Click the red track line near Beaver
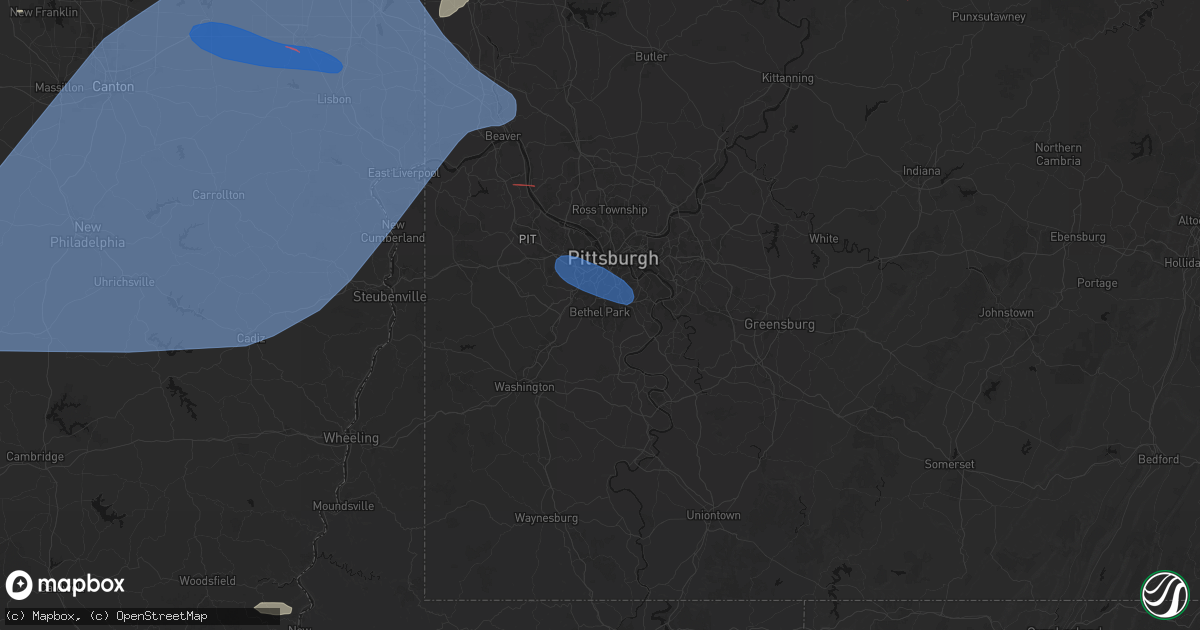Viewport: 1200px width, 630px height. [524, 185]
